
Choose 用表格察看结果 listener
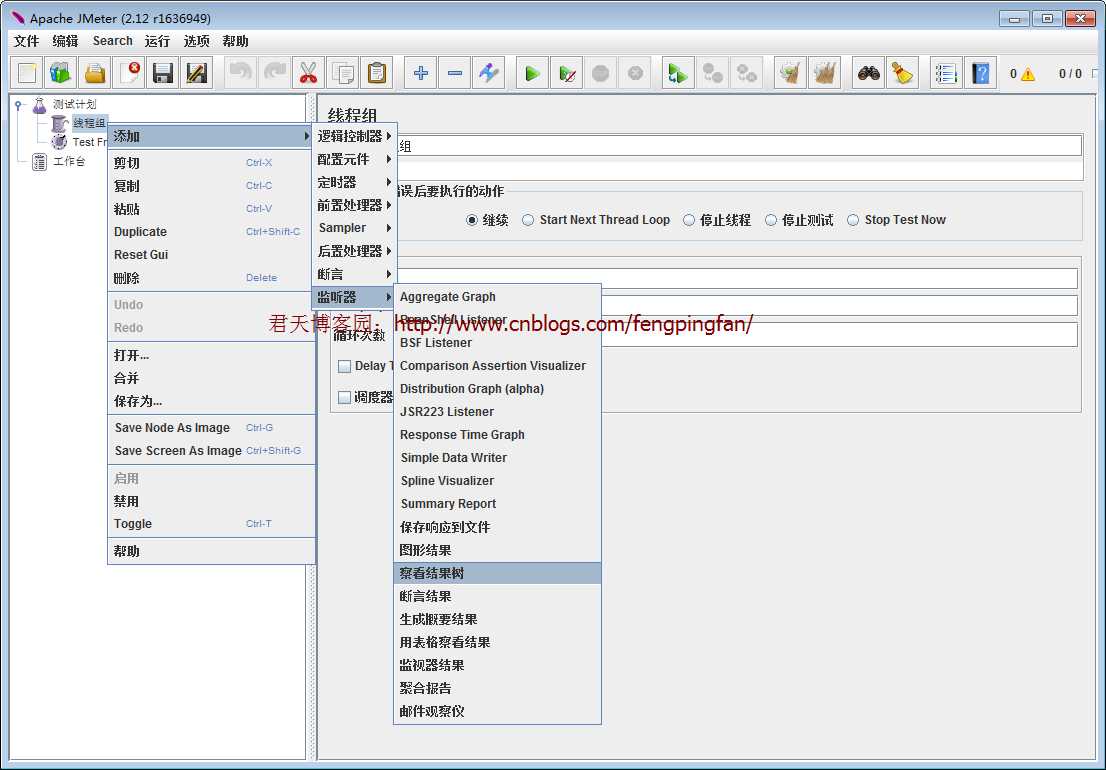tap(497, 642)
